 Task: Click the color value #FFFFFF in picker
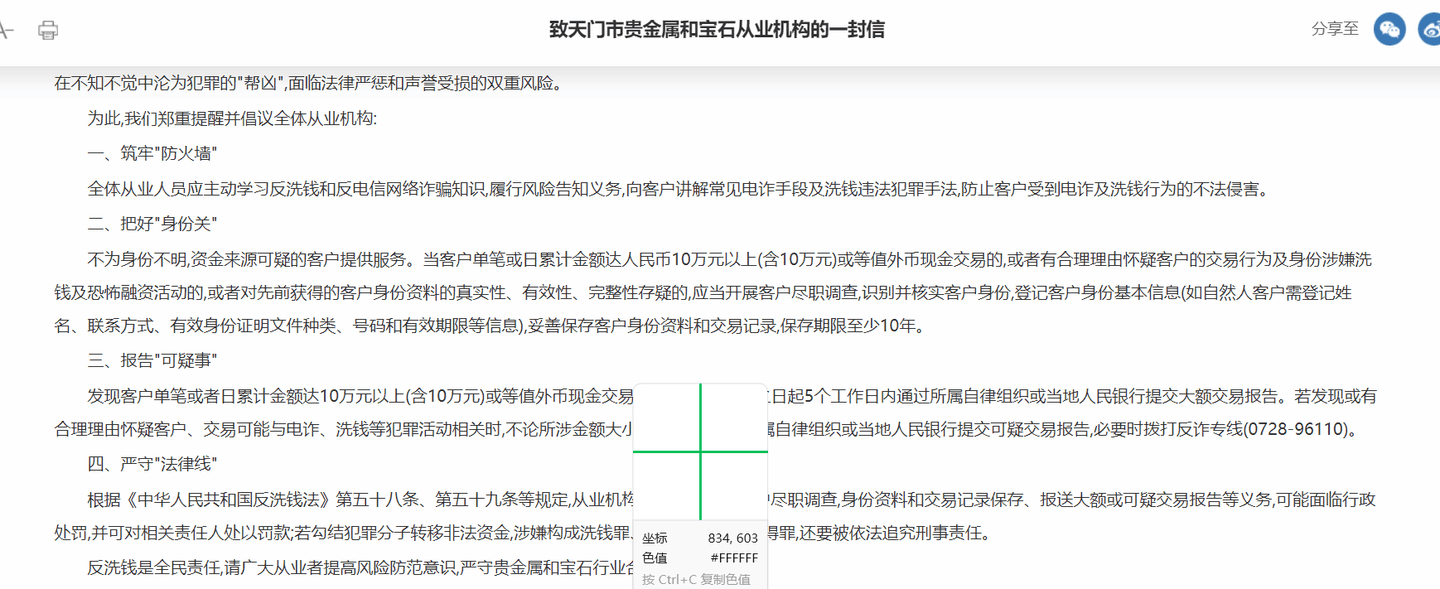734,558
